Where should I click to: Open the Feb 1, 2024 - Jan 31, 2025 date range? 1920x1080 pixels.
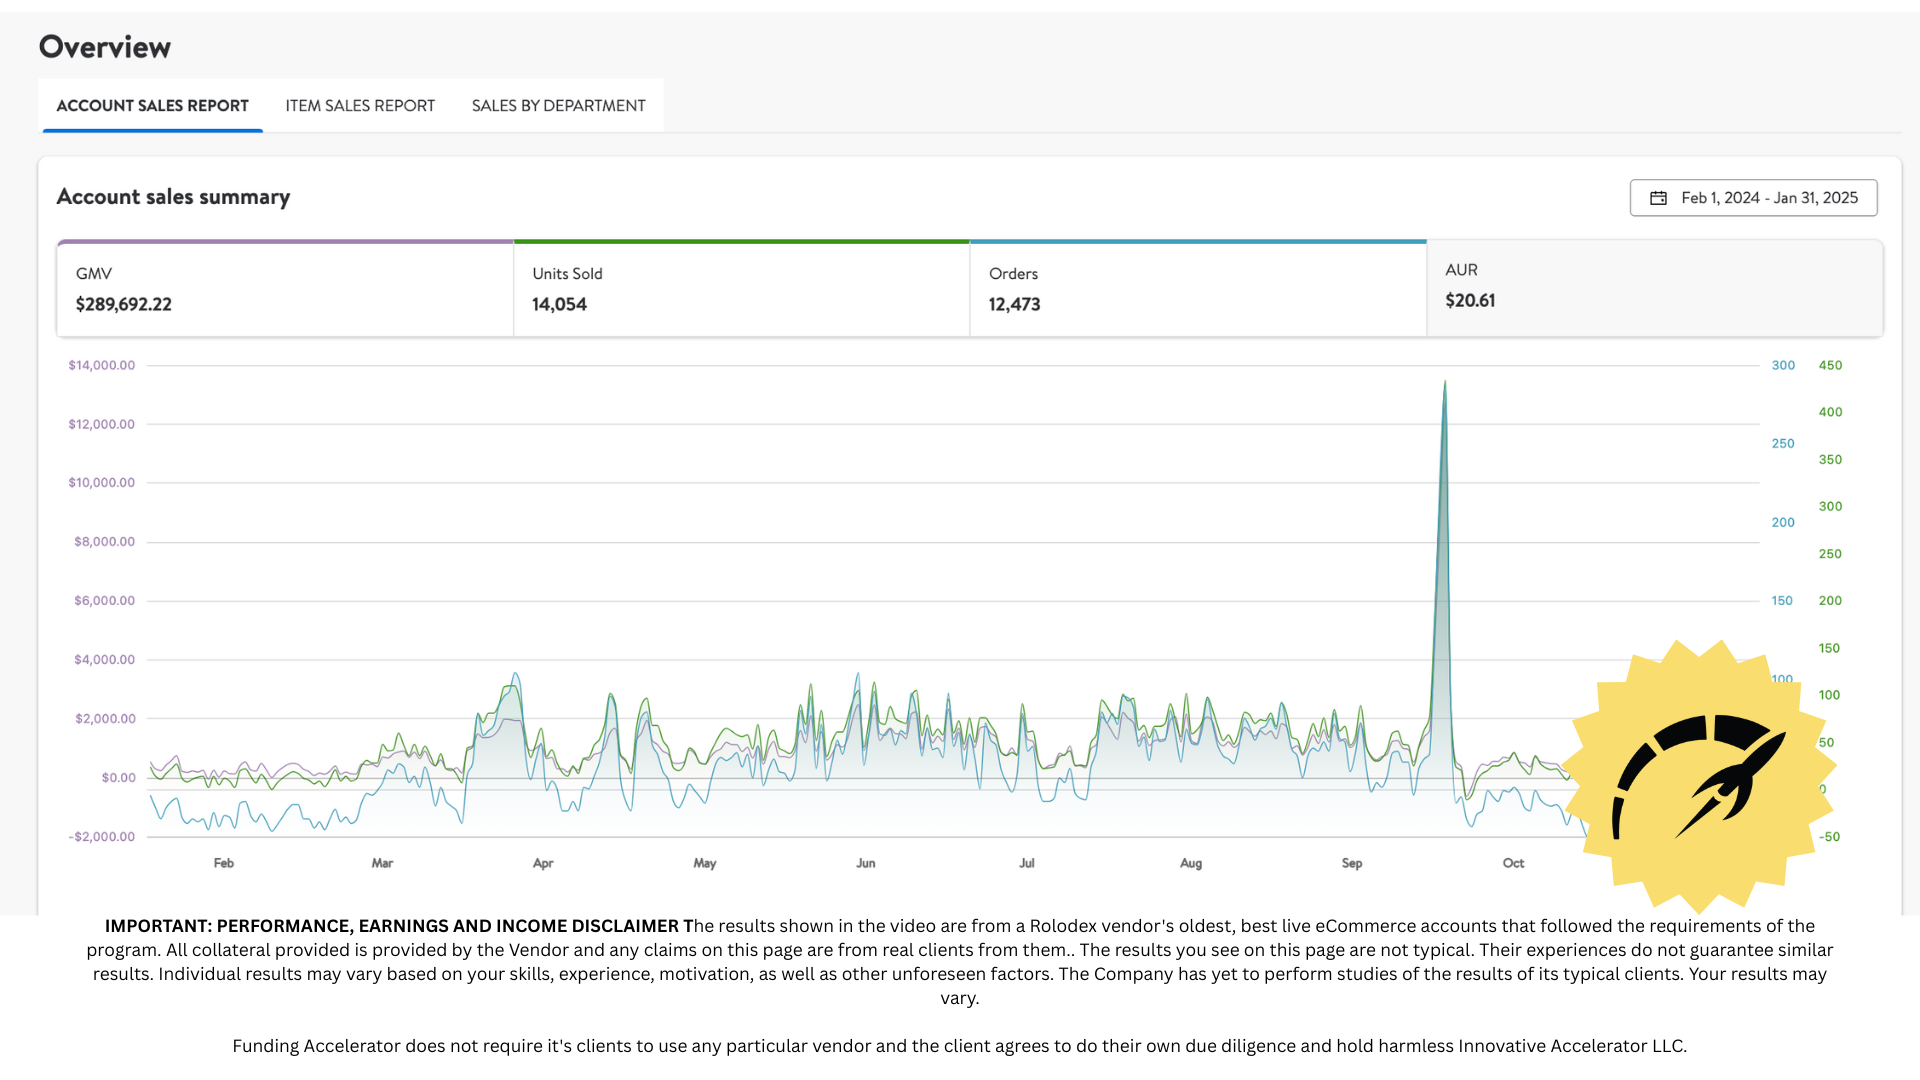(1768, 198)
